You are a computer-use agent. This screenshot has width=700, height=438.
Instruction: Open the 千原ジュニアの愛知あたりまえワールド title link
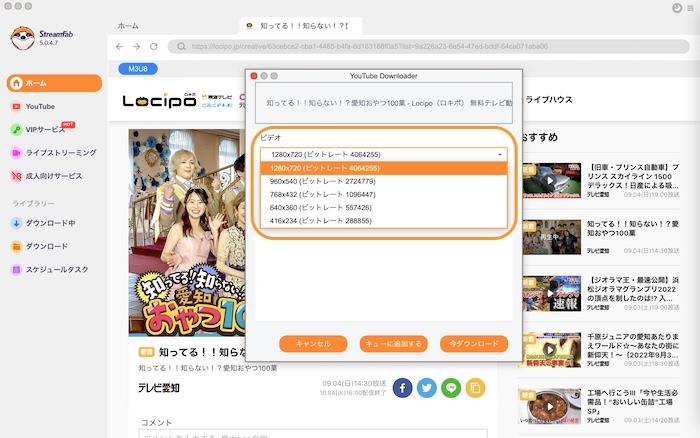click(x=633, y=346)
